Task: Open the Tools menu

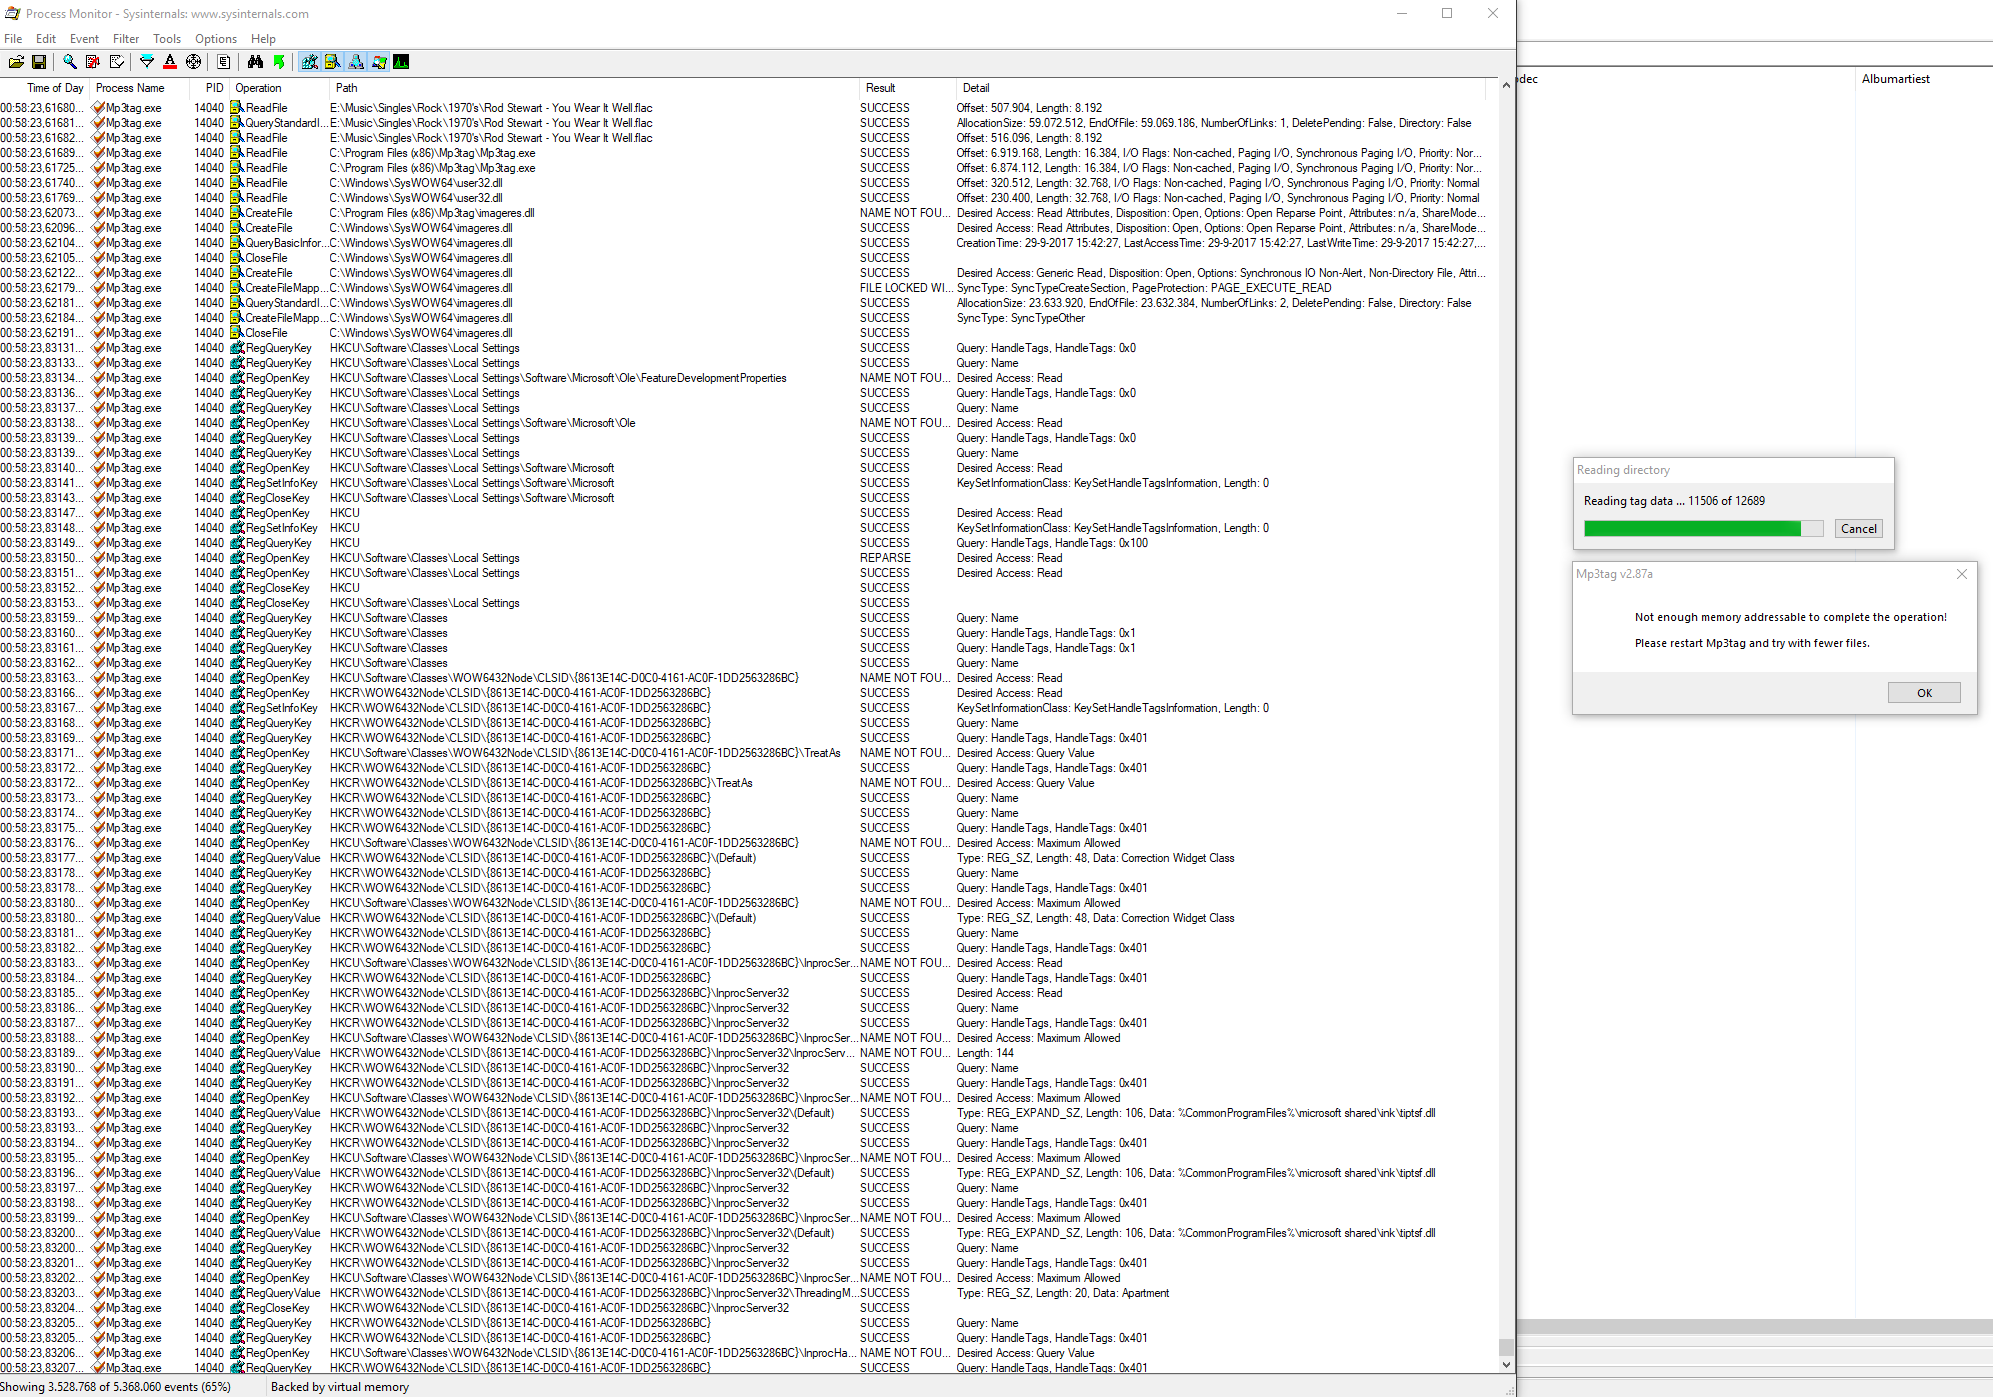Action: tap(167, 39)
